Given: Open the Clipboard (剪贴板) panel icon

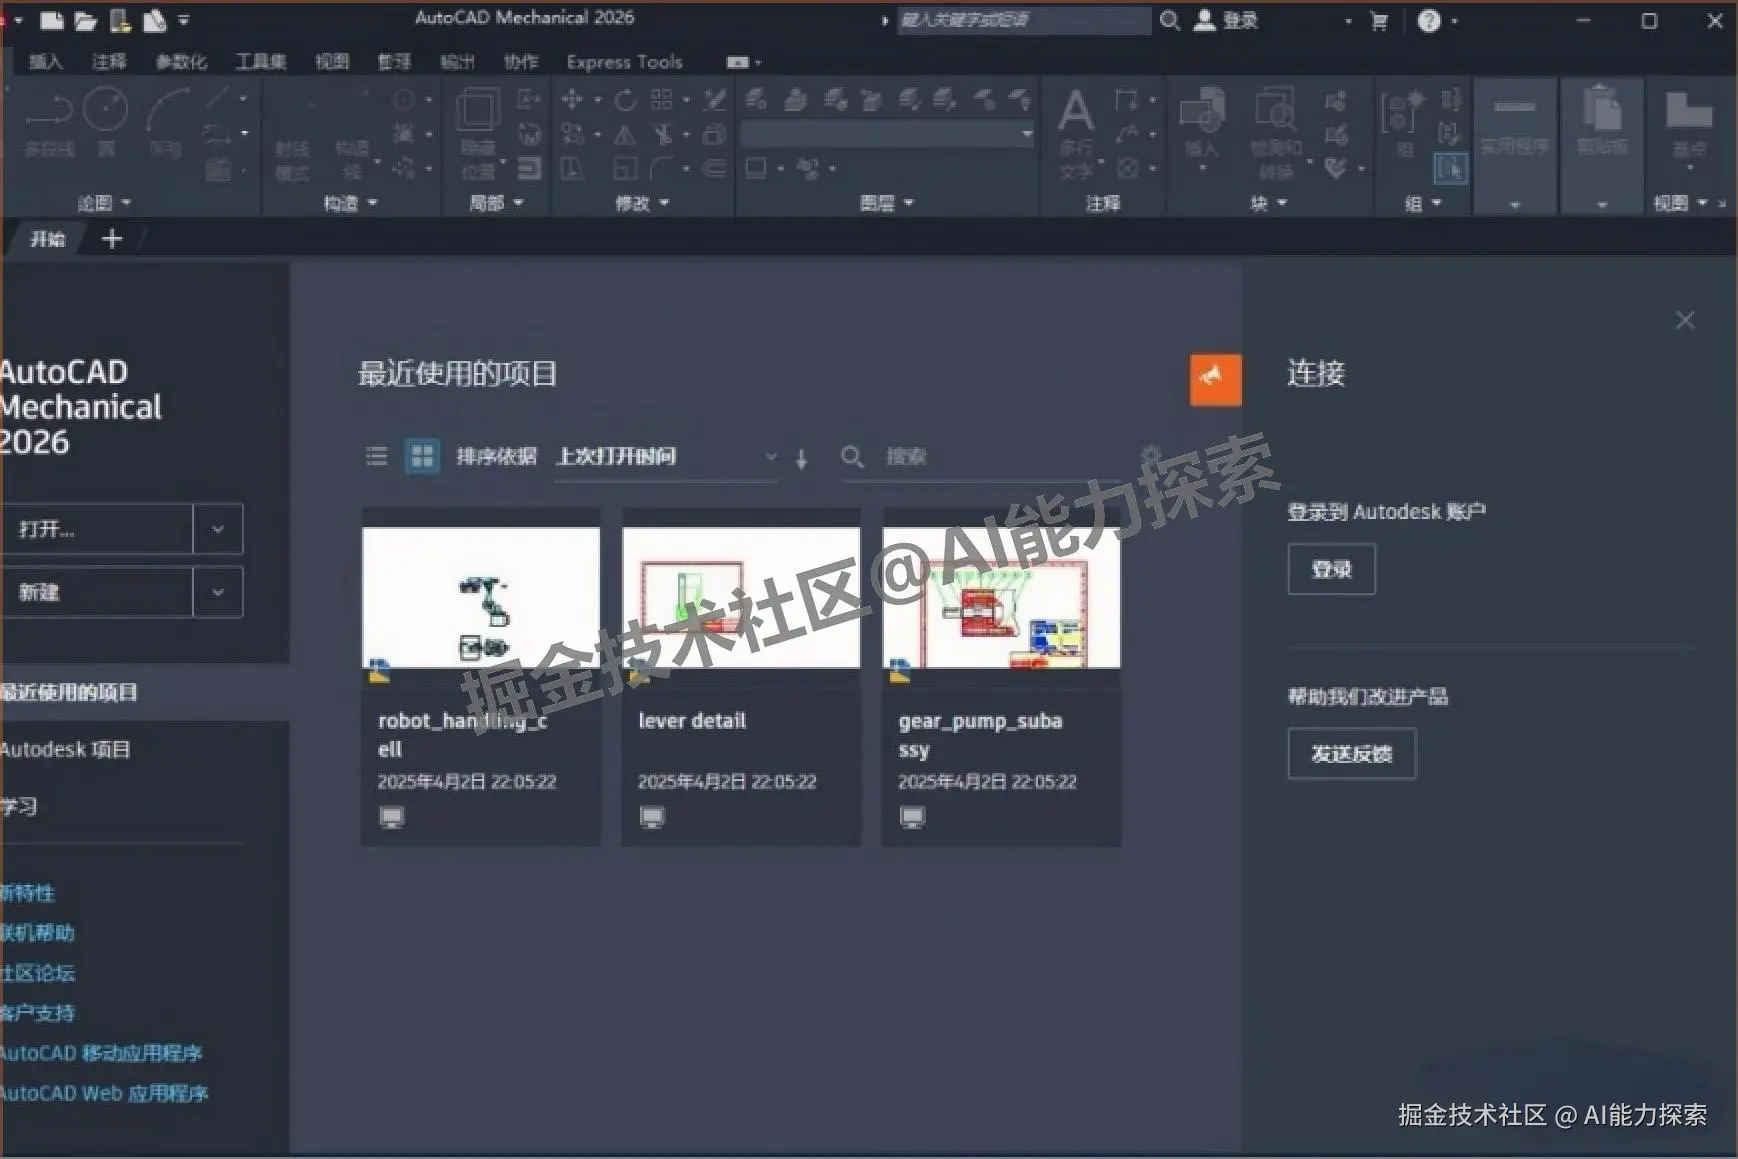Looking at the screenshot, I should (1602, 121).
